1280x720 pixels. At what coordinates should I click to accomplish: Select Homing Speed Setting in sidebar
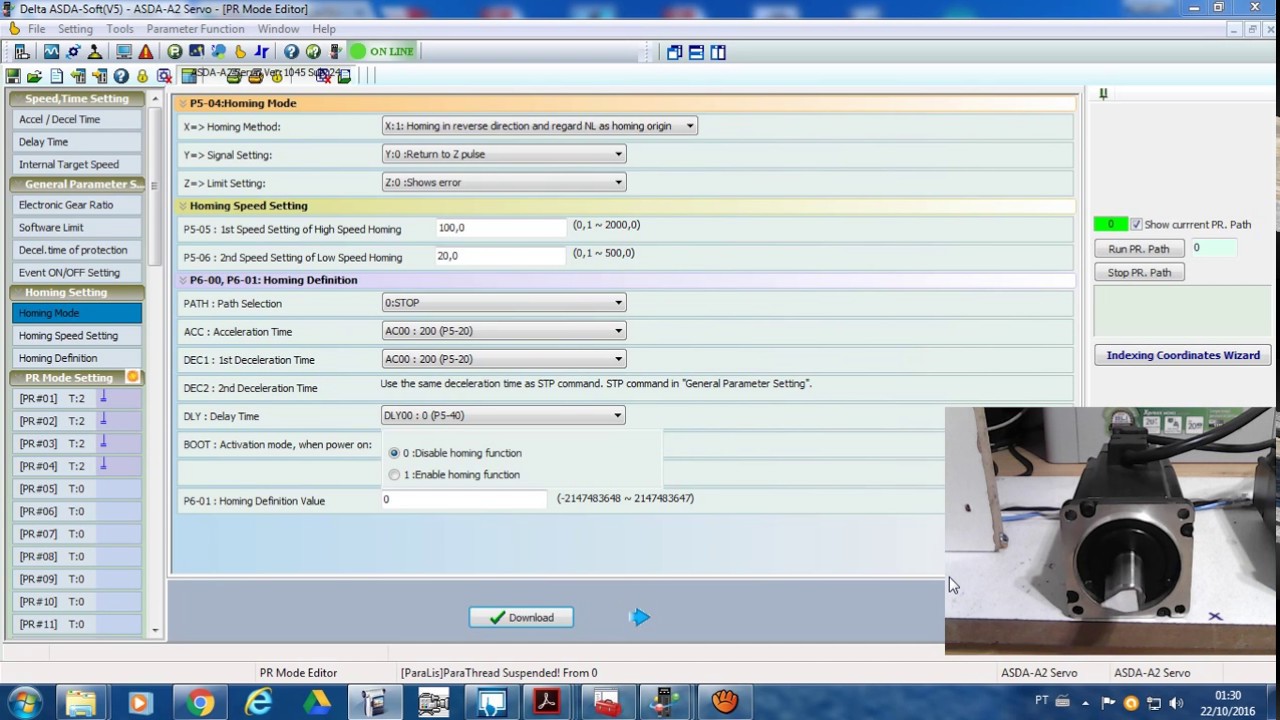pyautogui.click(x=77, y=336)
